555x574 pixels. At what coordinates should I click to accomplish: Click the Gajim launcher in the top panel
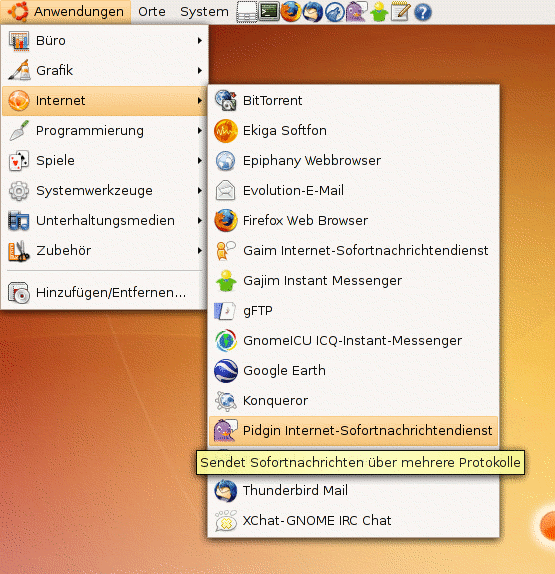coord(379,11)
